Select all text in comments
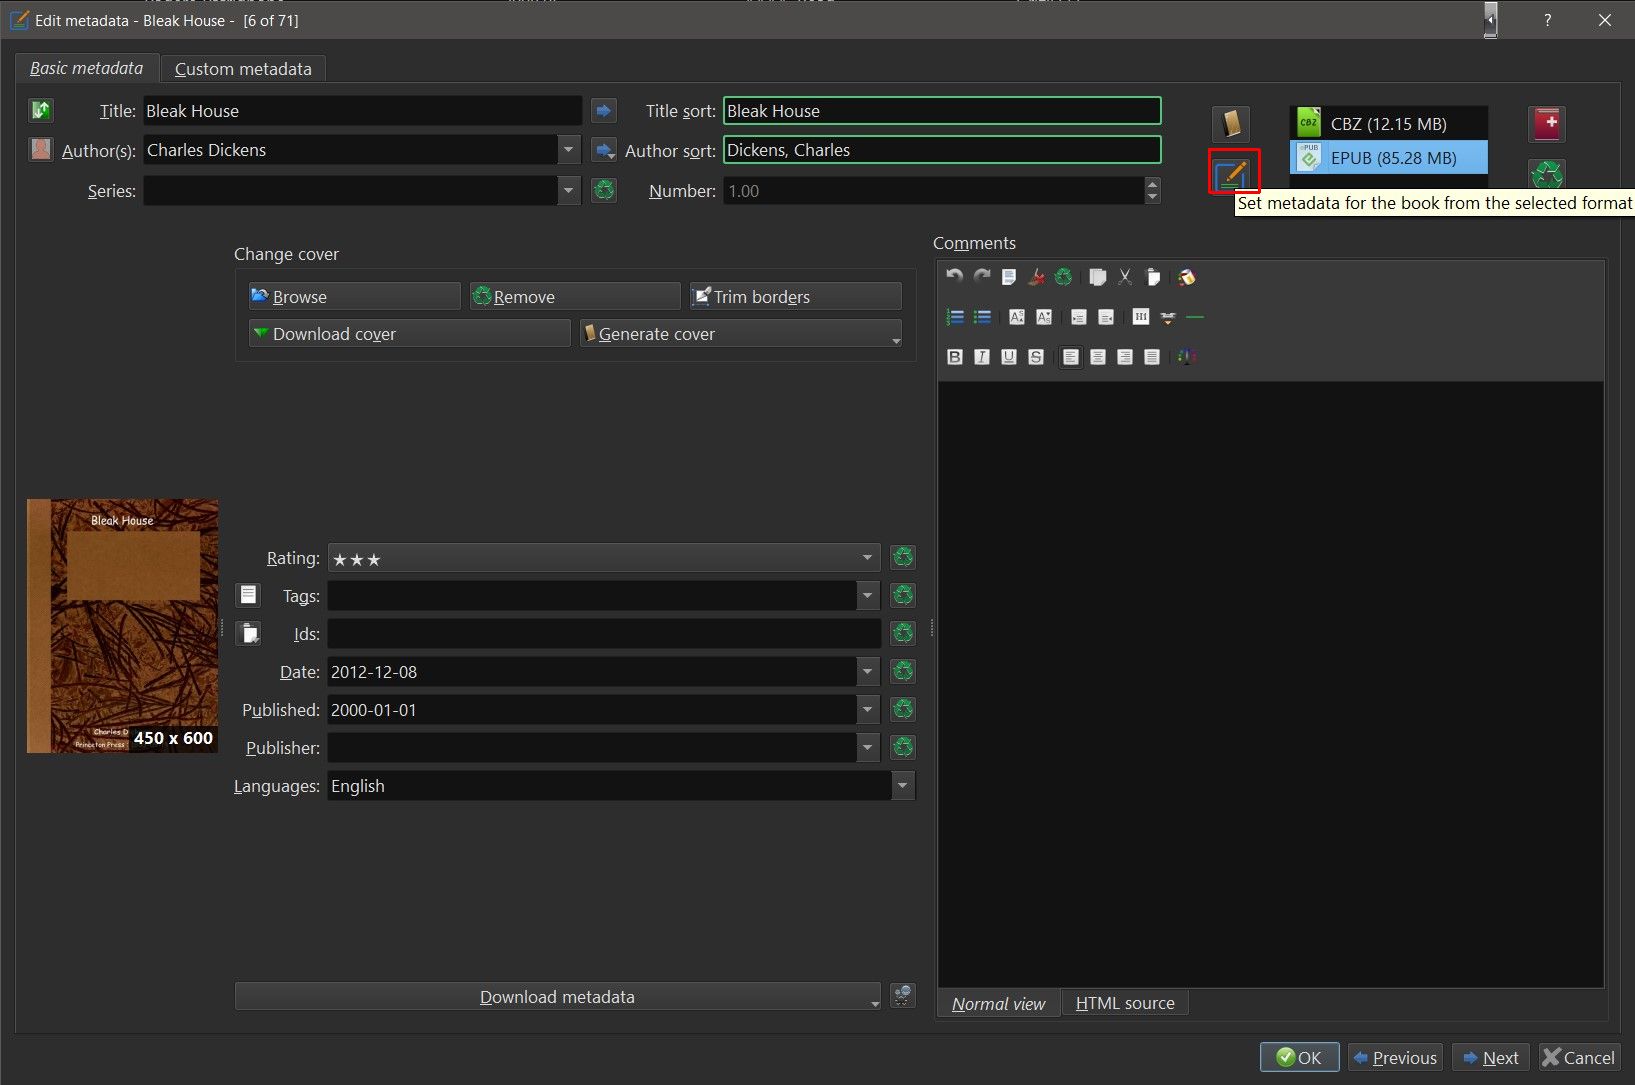 coord(1009,277)
